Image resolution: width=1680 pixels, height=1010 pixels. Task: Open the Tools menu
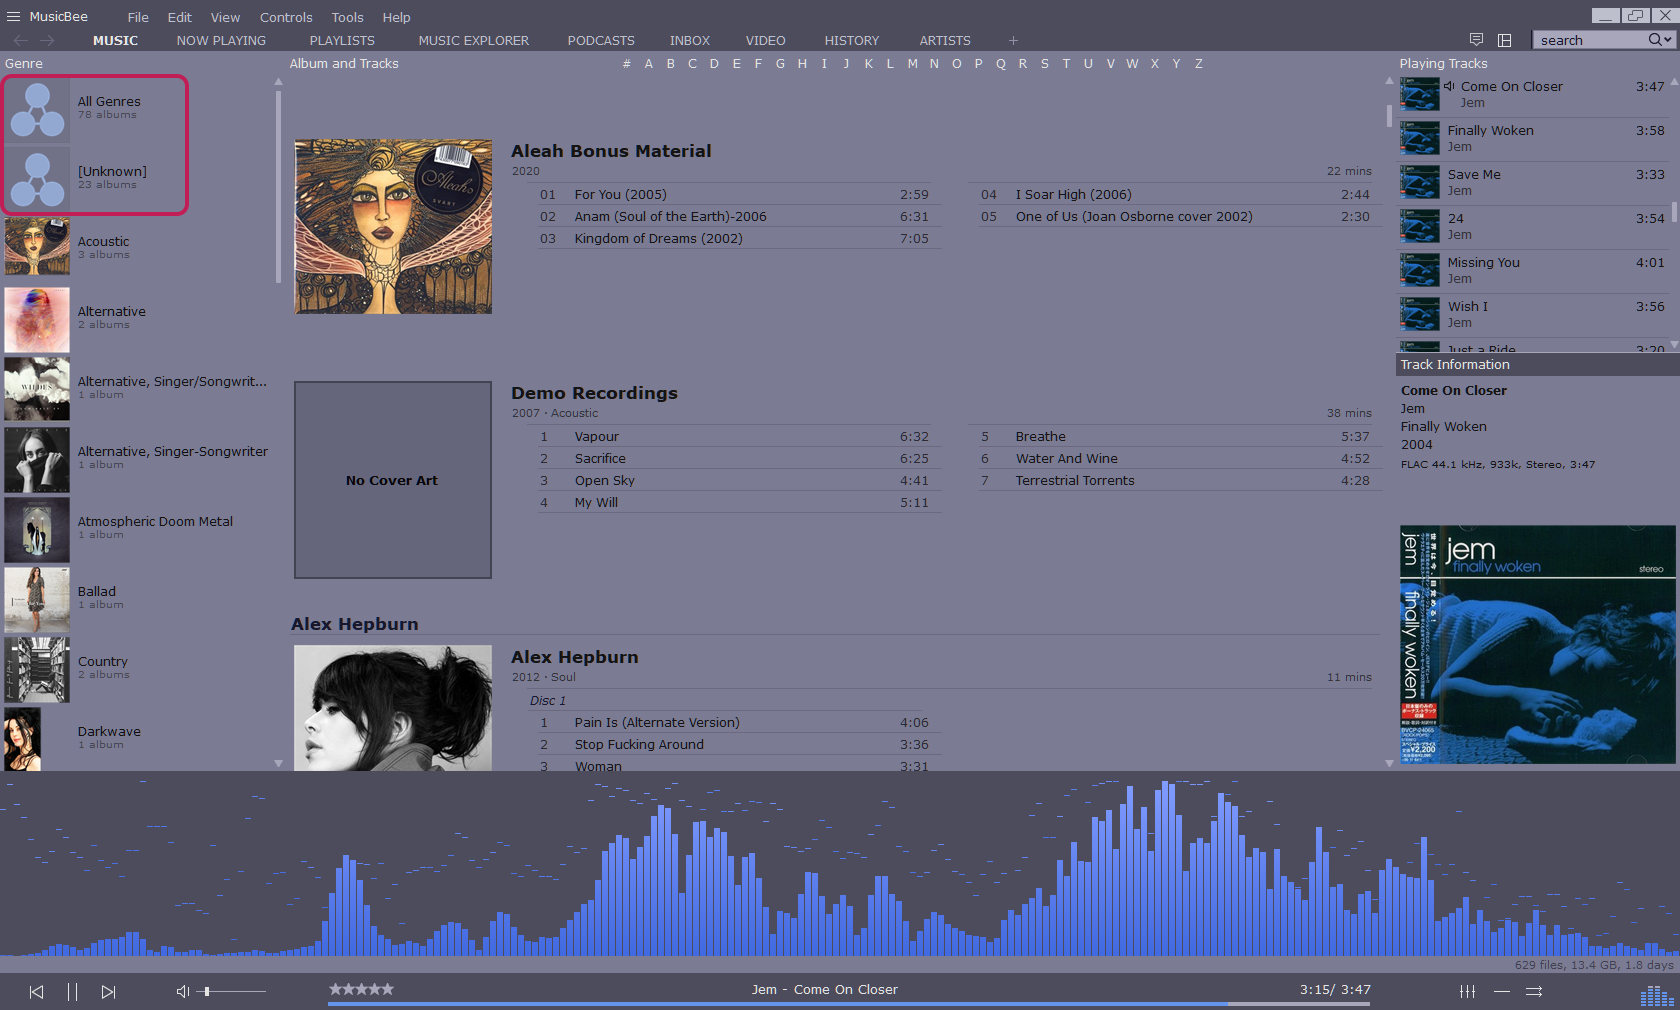pyautogui.click(x=347, y=17)
